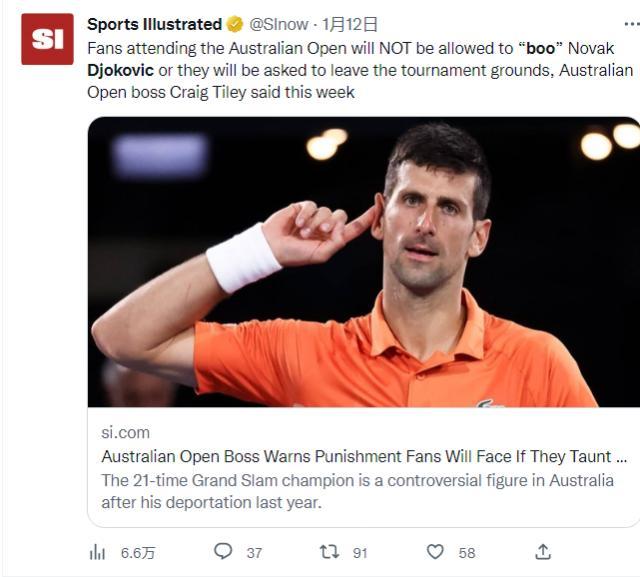Click the tweet text about Australian Open fans
Screen dimensions: 640x577
point(360,70)
